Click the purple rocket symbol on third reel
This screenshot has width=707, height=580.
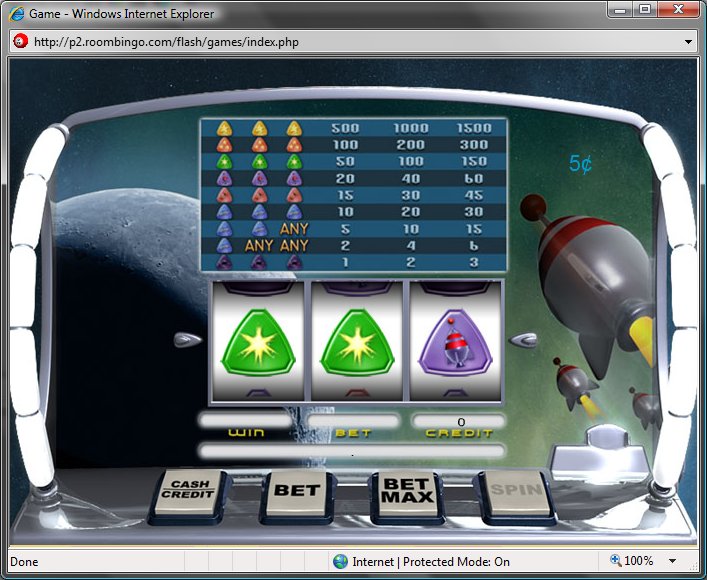click(x=455, y=342)
